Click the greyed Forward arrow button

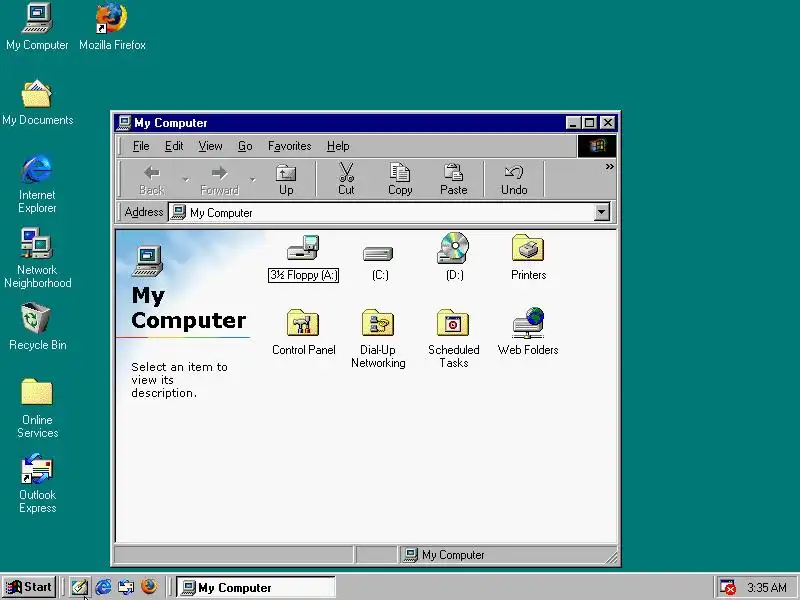coord(219,180)
